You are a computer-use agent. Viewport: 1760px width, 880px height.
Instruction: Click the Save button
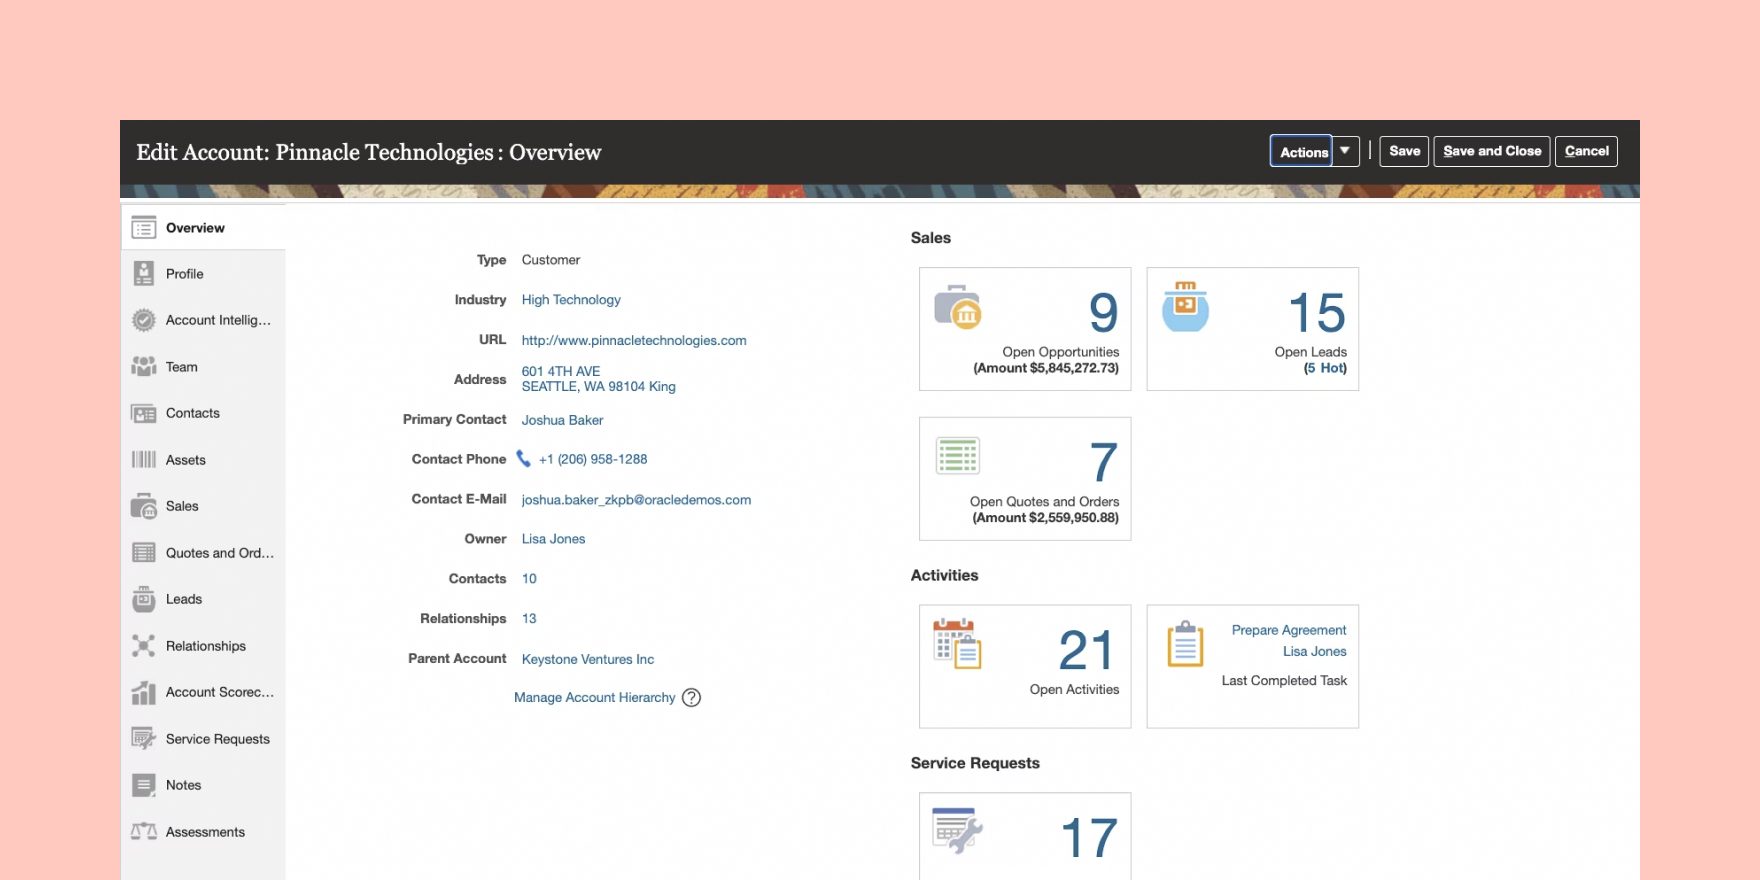tap(1404, 151)
